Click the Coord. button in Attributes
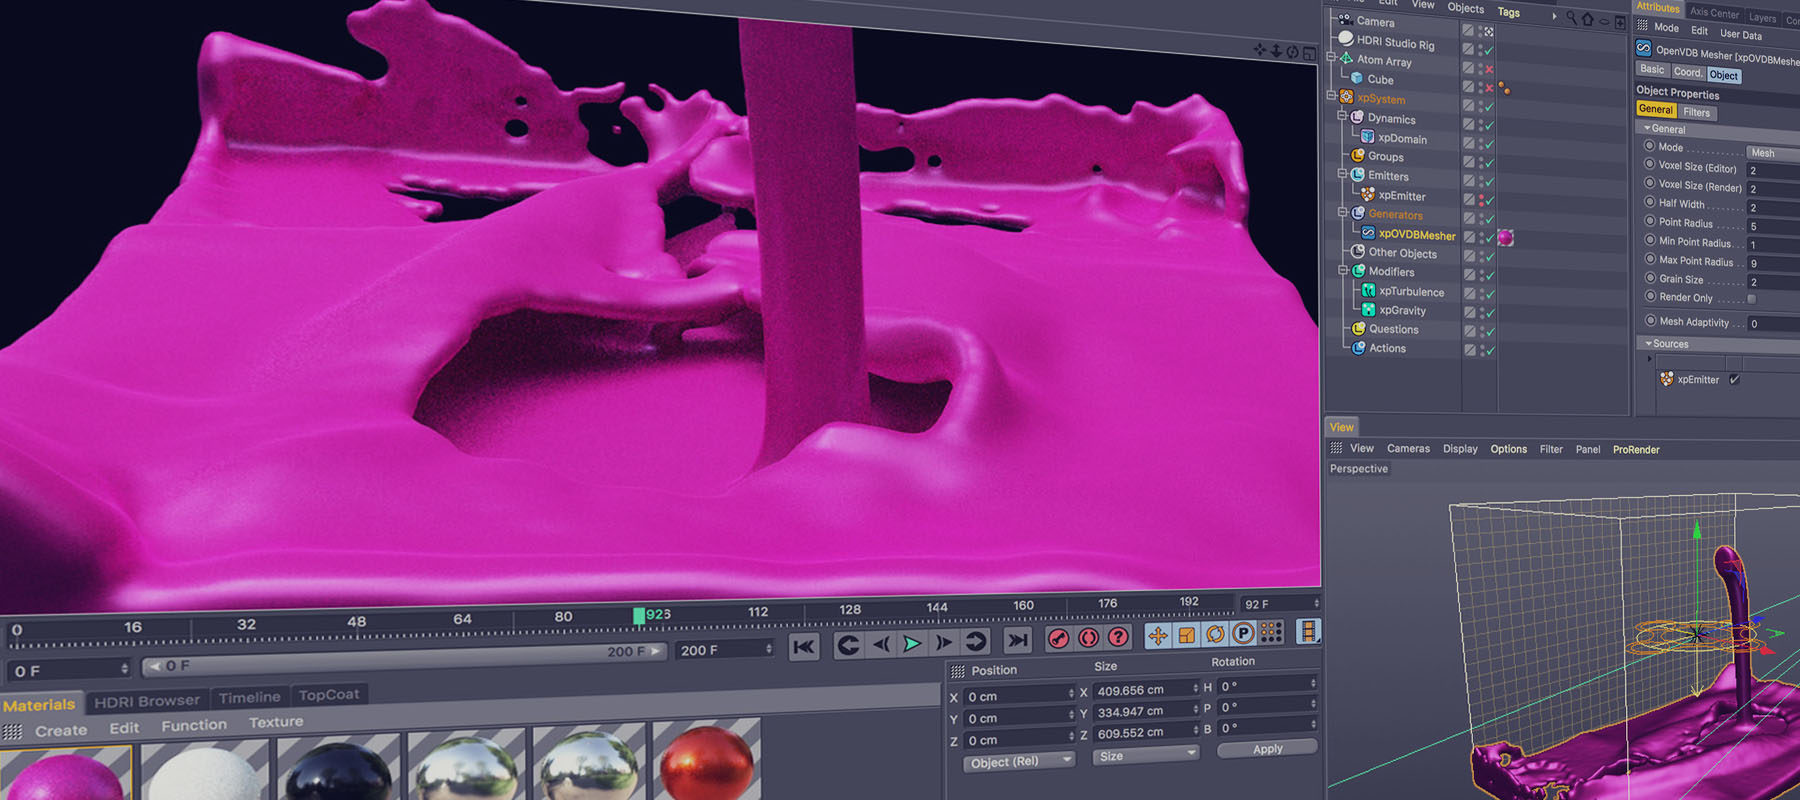 1687,72
